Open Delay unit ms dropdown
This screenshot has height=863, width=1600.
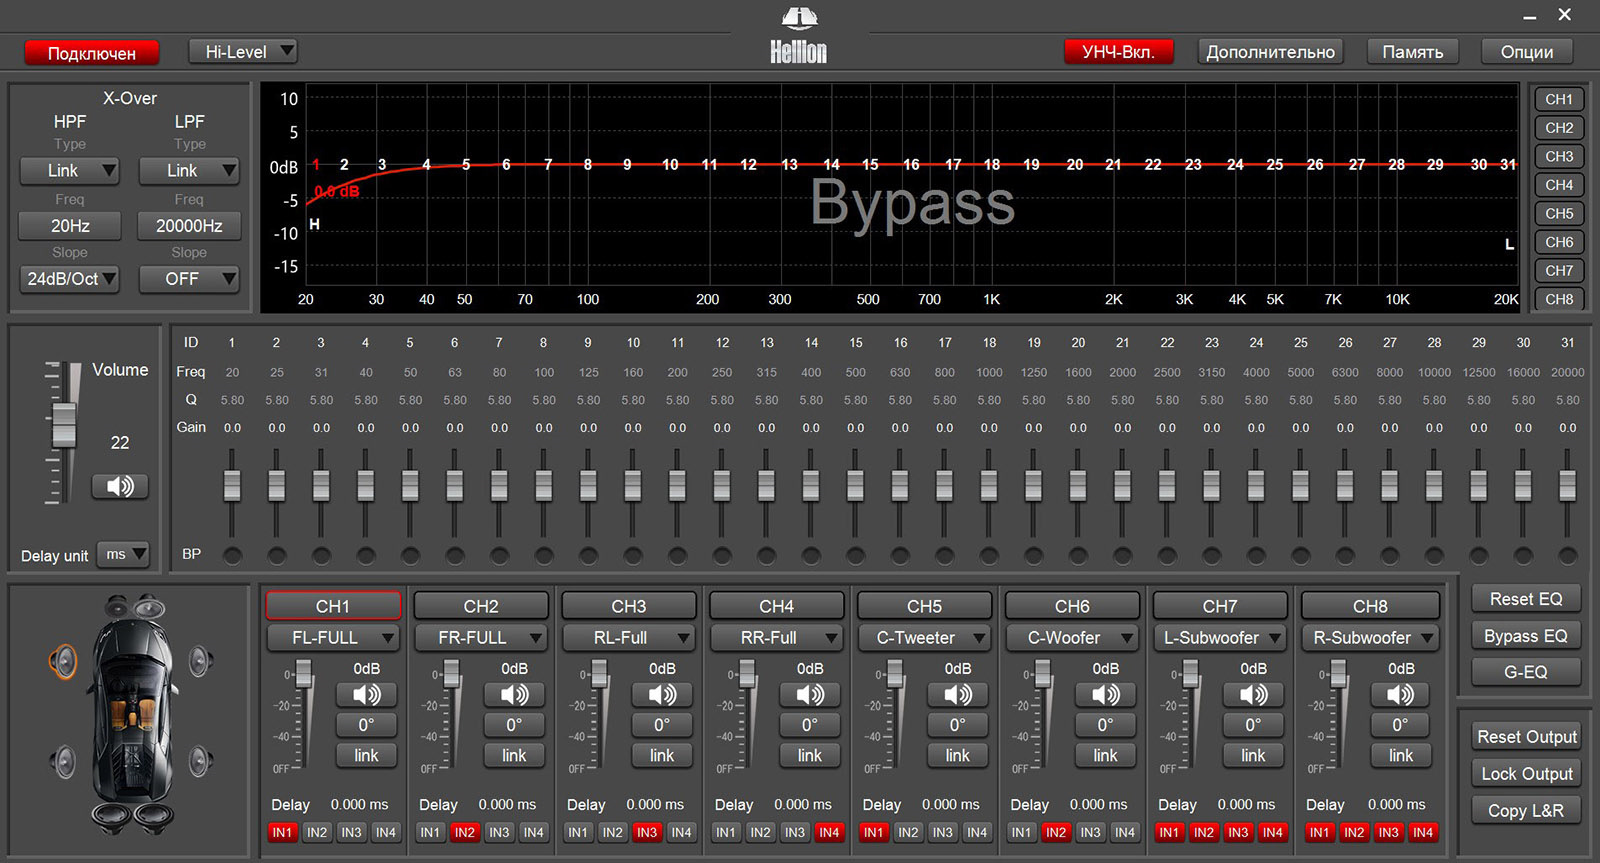tap(123, 554)
